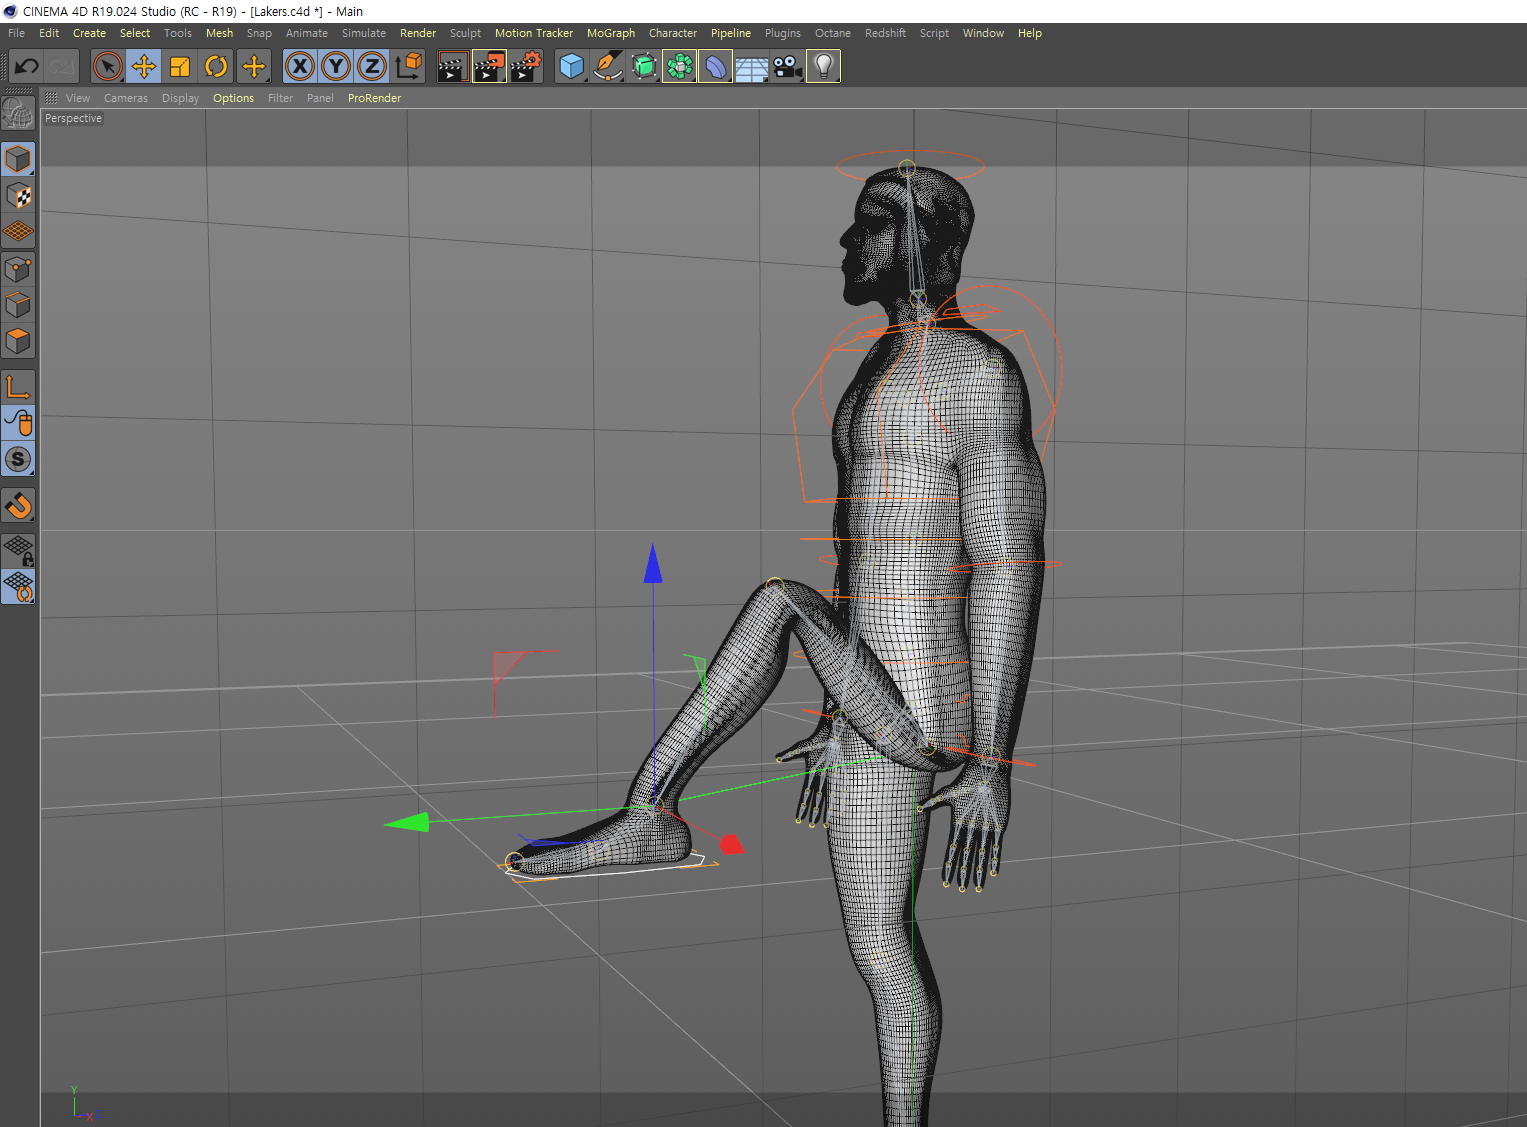Screen dimensions: 1527x1127
Task: Open the viewport Options menu
Action: point(233,98)
